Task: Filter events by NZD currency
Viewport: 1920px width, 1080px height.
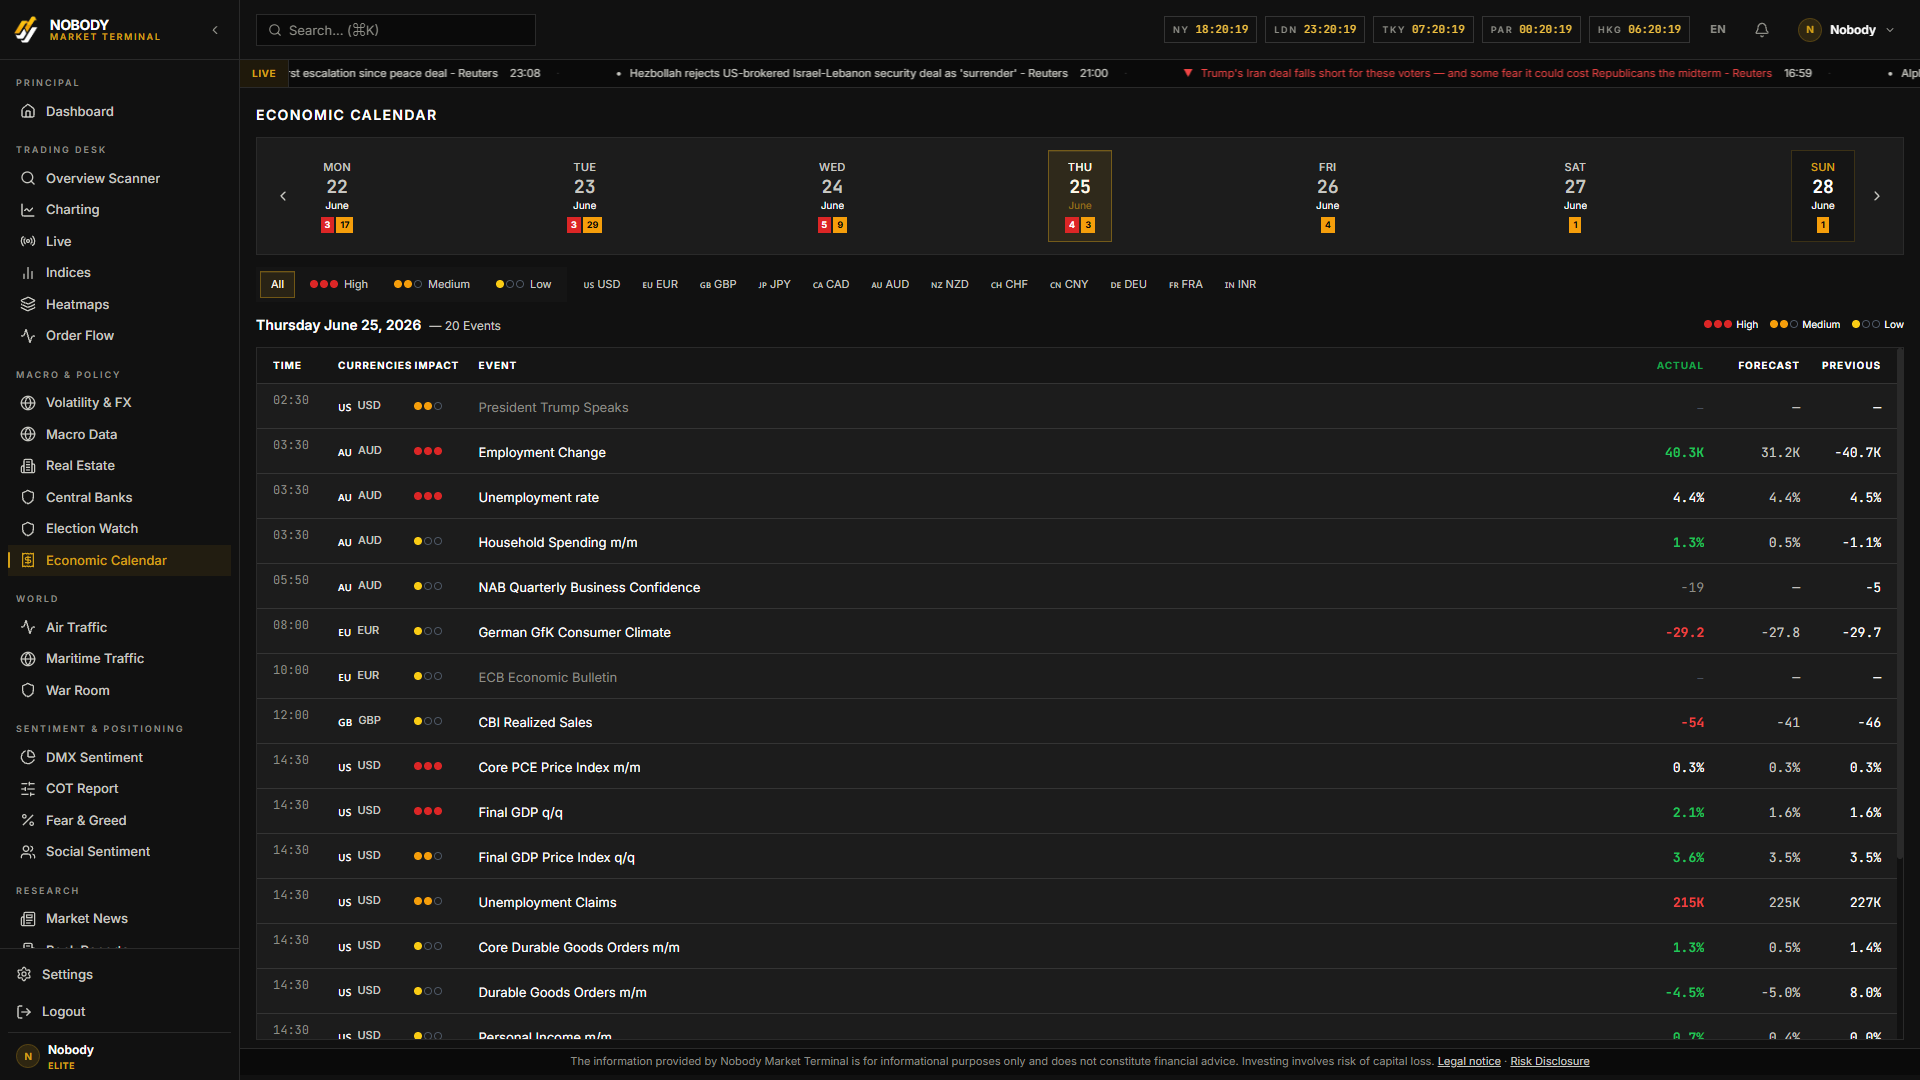Action: tap(950, 284)
